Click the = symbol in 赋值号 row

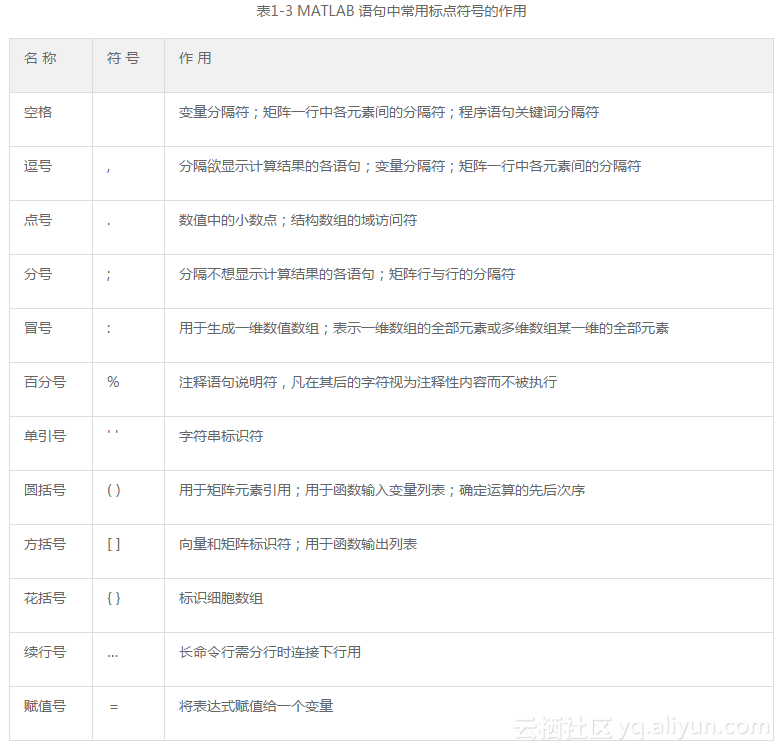[114, 707]
